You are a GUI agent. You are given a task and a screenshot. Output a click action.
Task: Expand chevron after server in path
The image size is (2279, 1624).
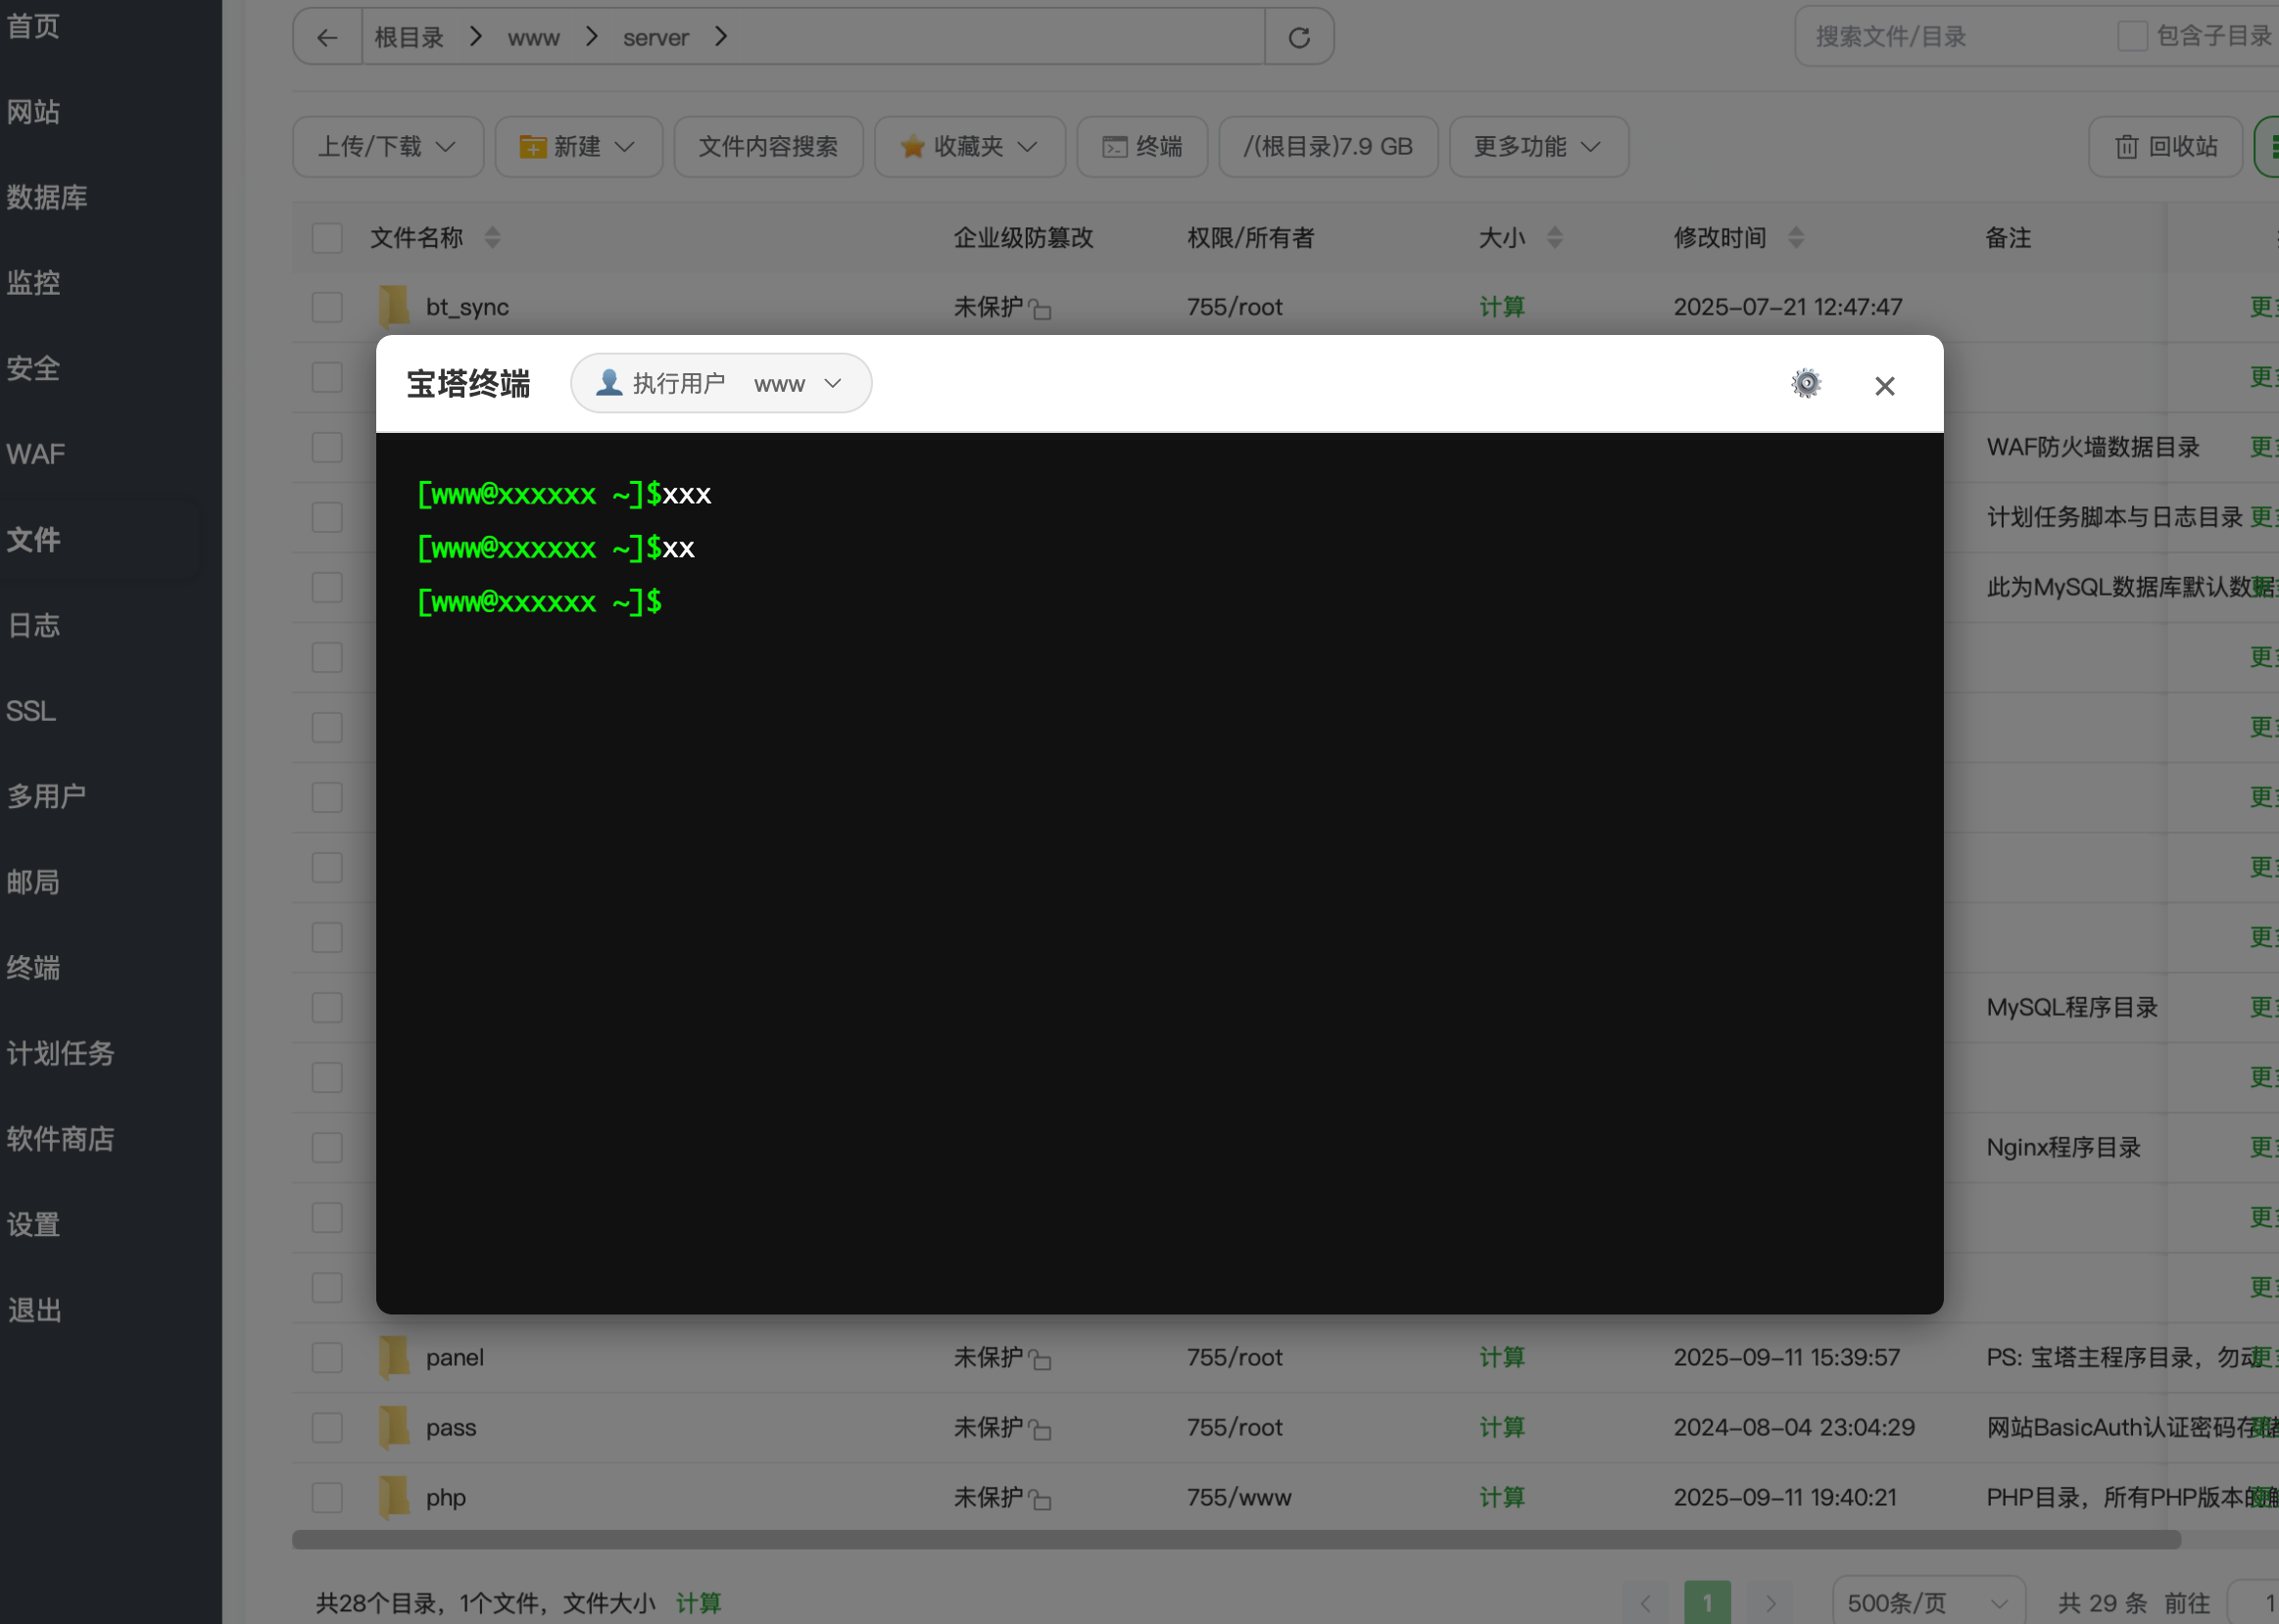point(721,37)
